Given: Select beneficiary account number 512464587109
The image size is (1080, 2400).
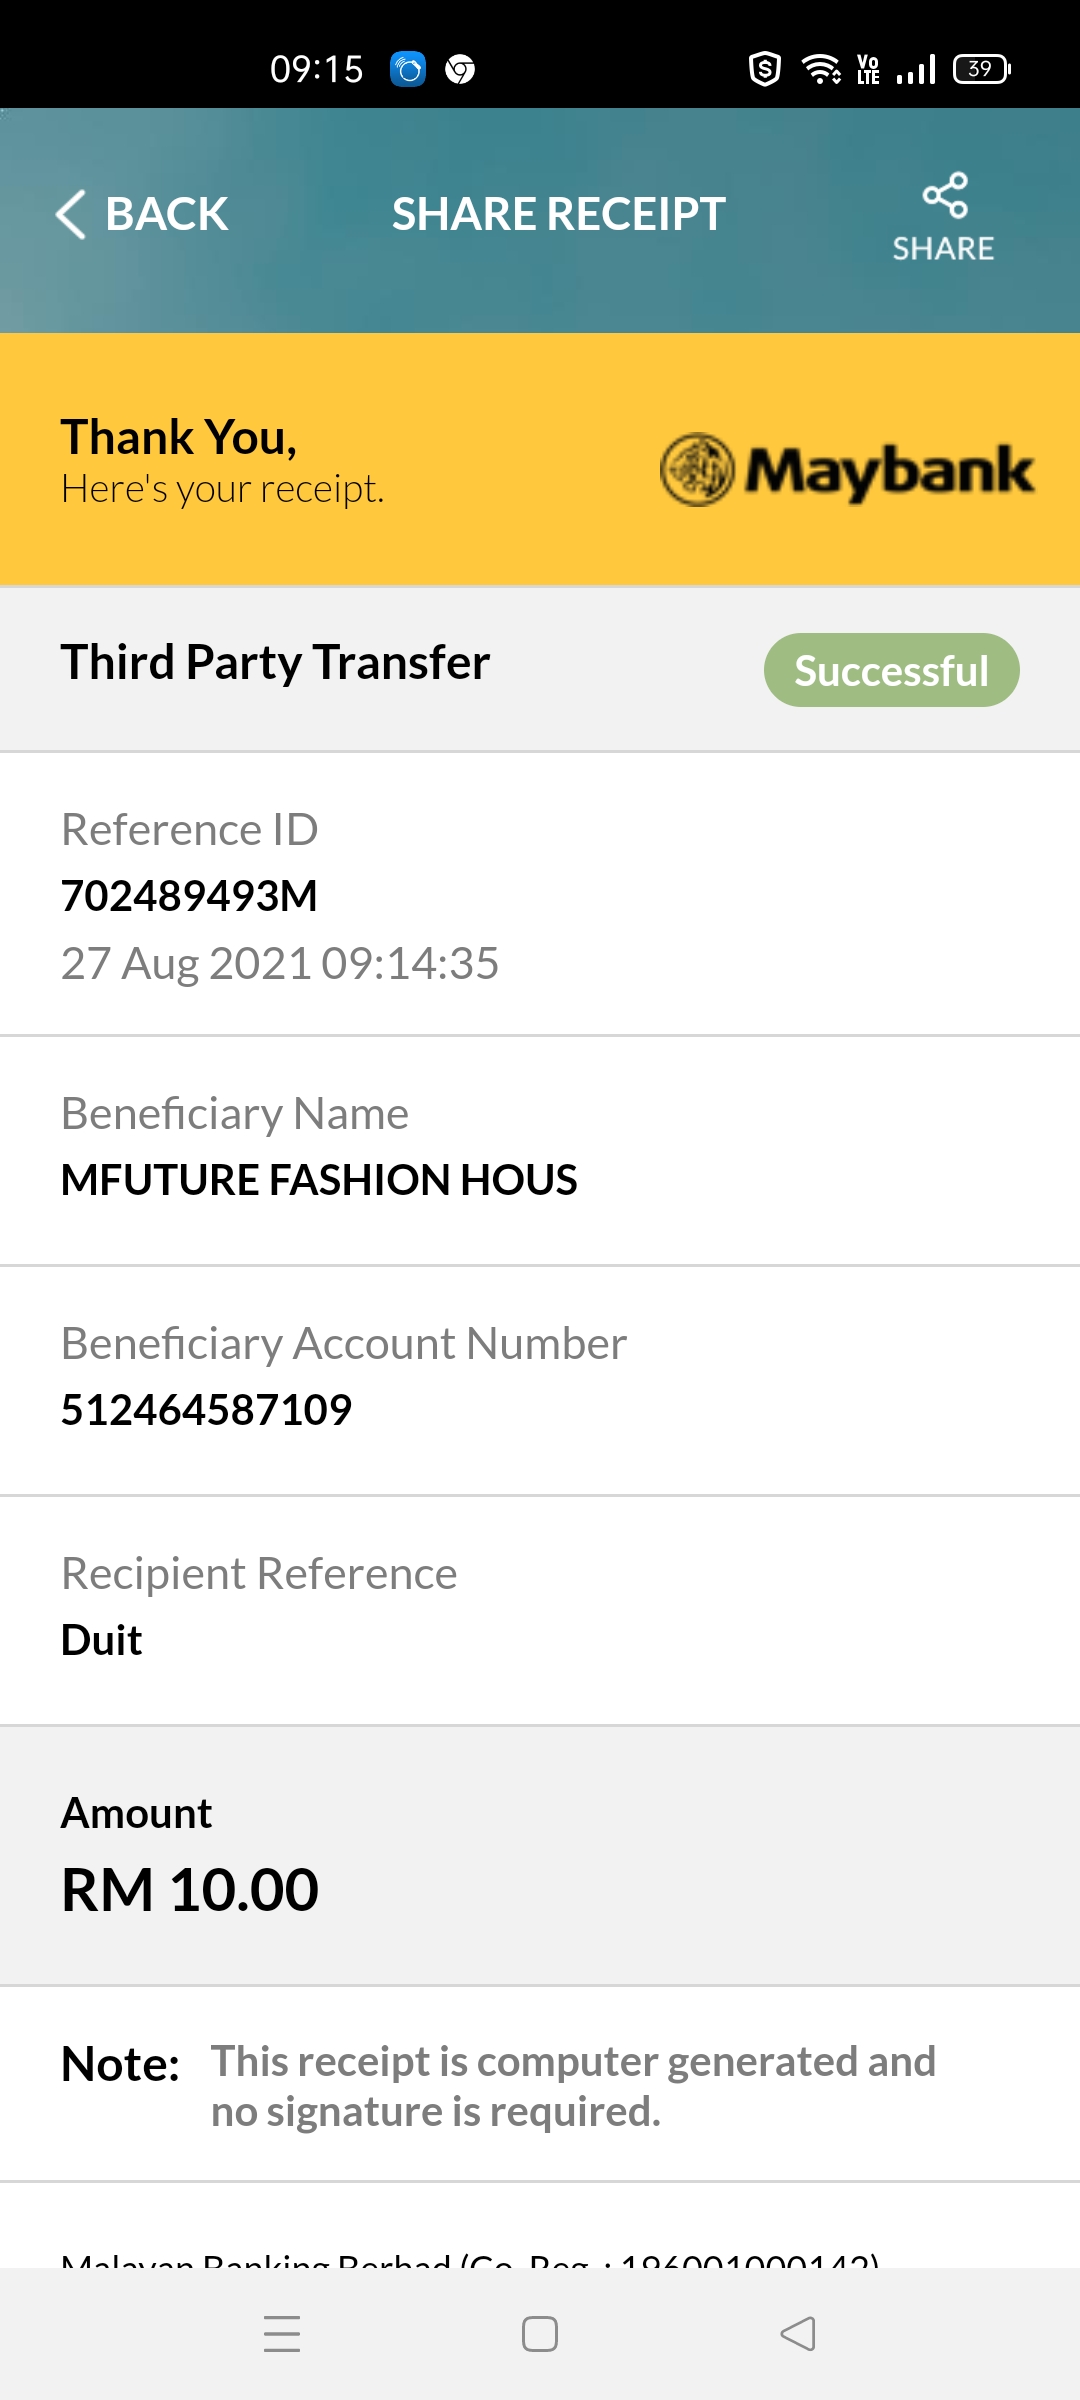Looking at the screenshot, I should [x=206, y=1410].
